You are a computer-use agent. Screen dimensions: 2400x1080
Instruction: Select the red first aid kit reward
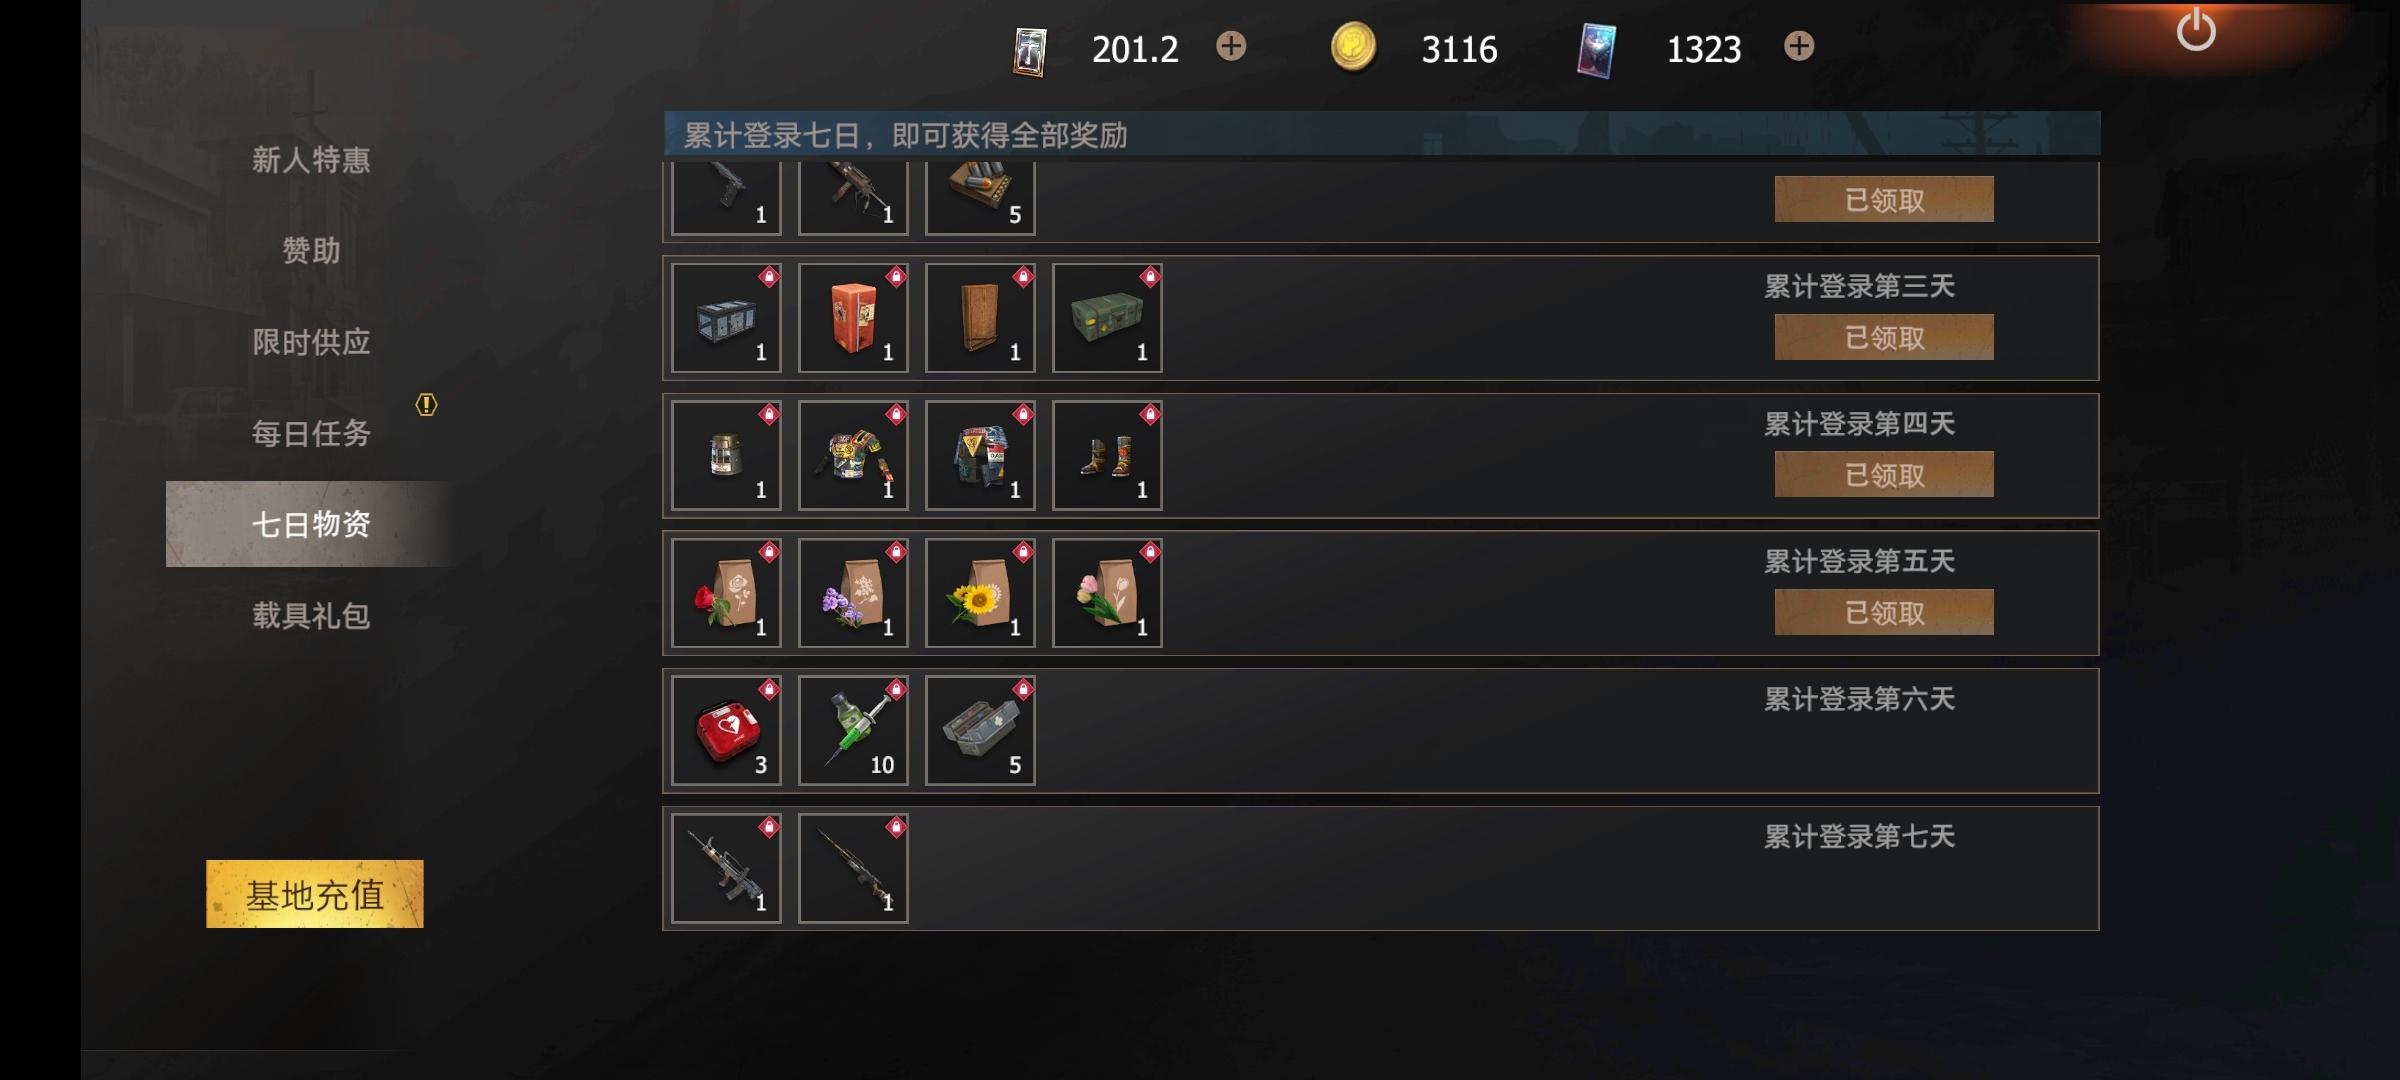(726, 731)
